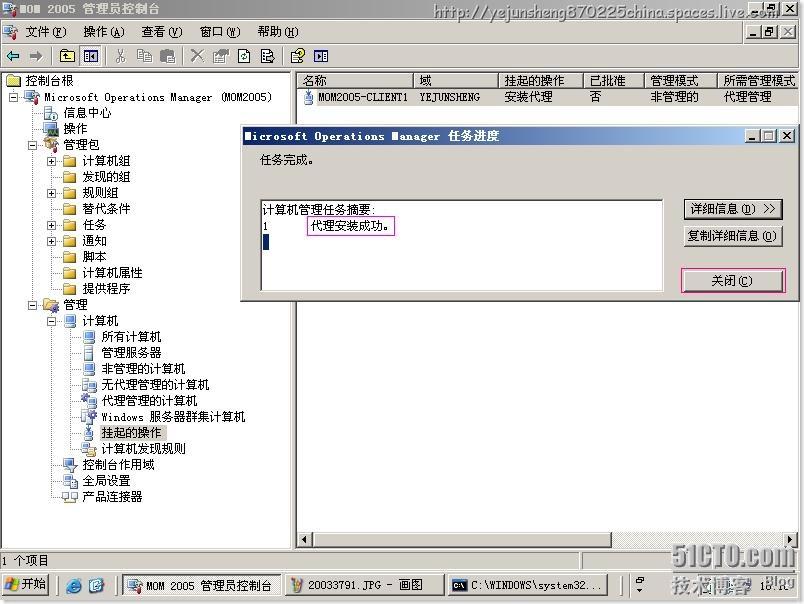Click the horizontal scrollbar left arrow

click(x=305, y=539)
